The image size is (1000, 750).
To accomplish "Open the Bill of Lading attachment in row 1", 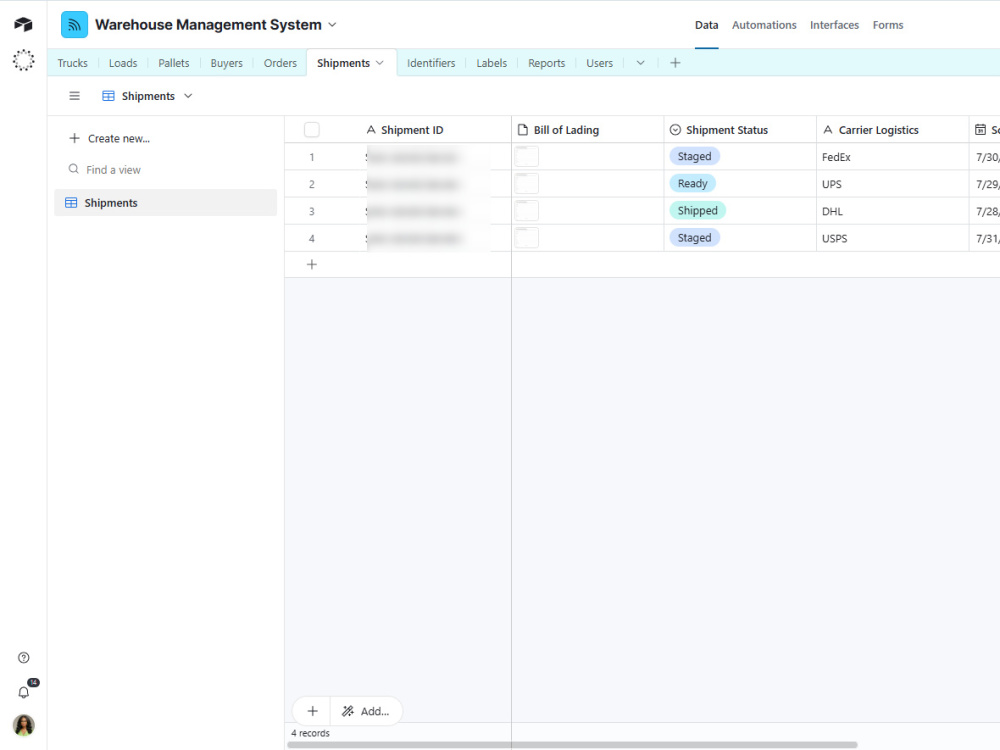I will (527, 156).
